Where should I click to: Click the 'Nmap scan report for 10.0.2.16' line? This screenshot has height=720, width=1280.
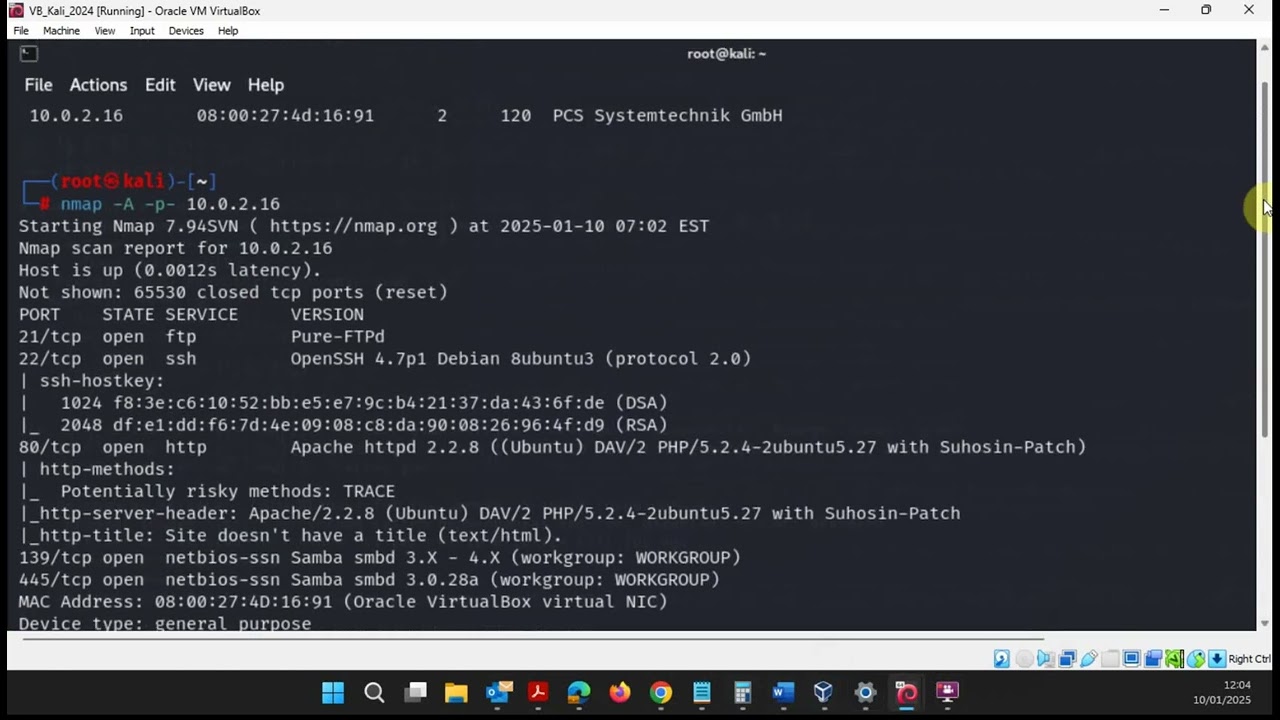(175, 248)
